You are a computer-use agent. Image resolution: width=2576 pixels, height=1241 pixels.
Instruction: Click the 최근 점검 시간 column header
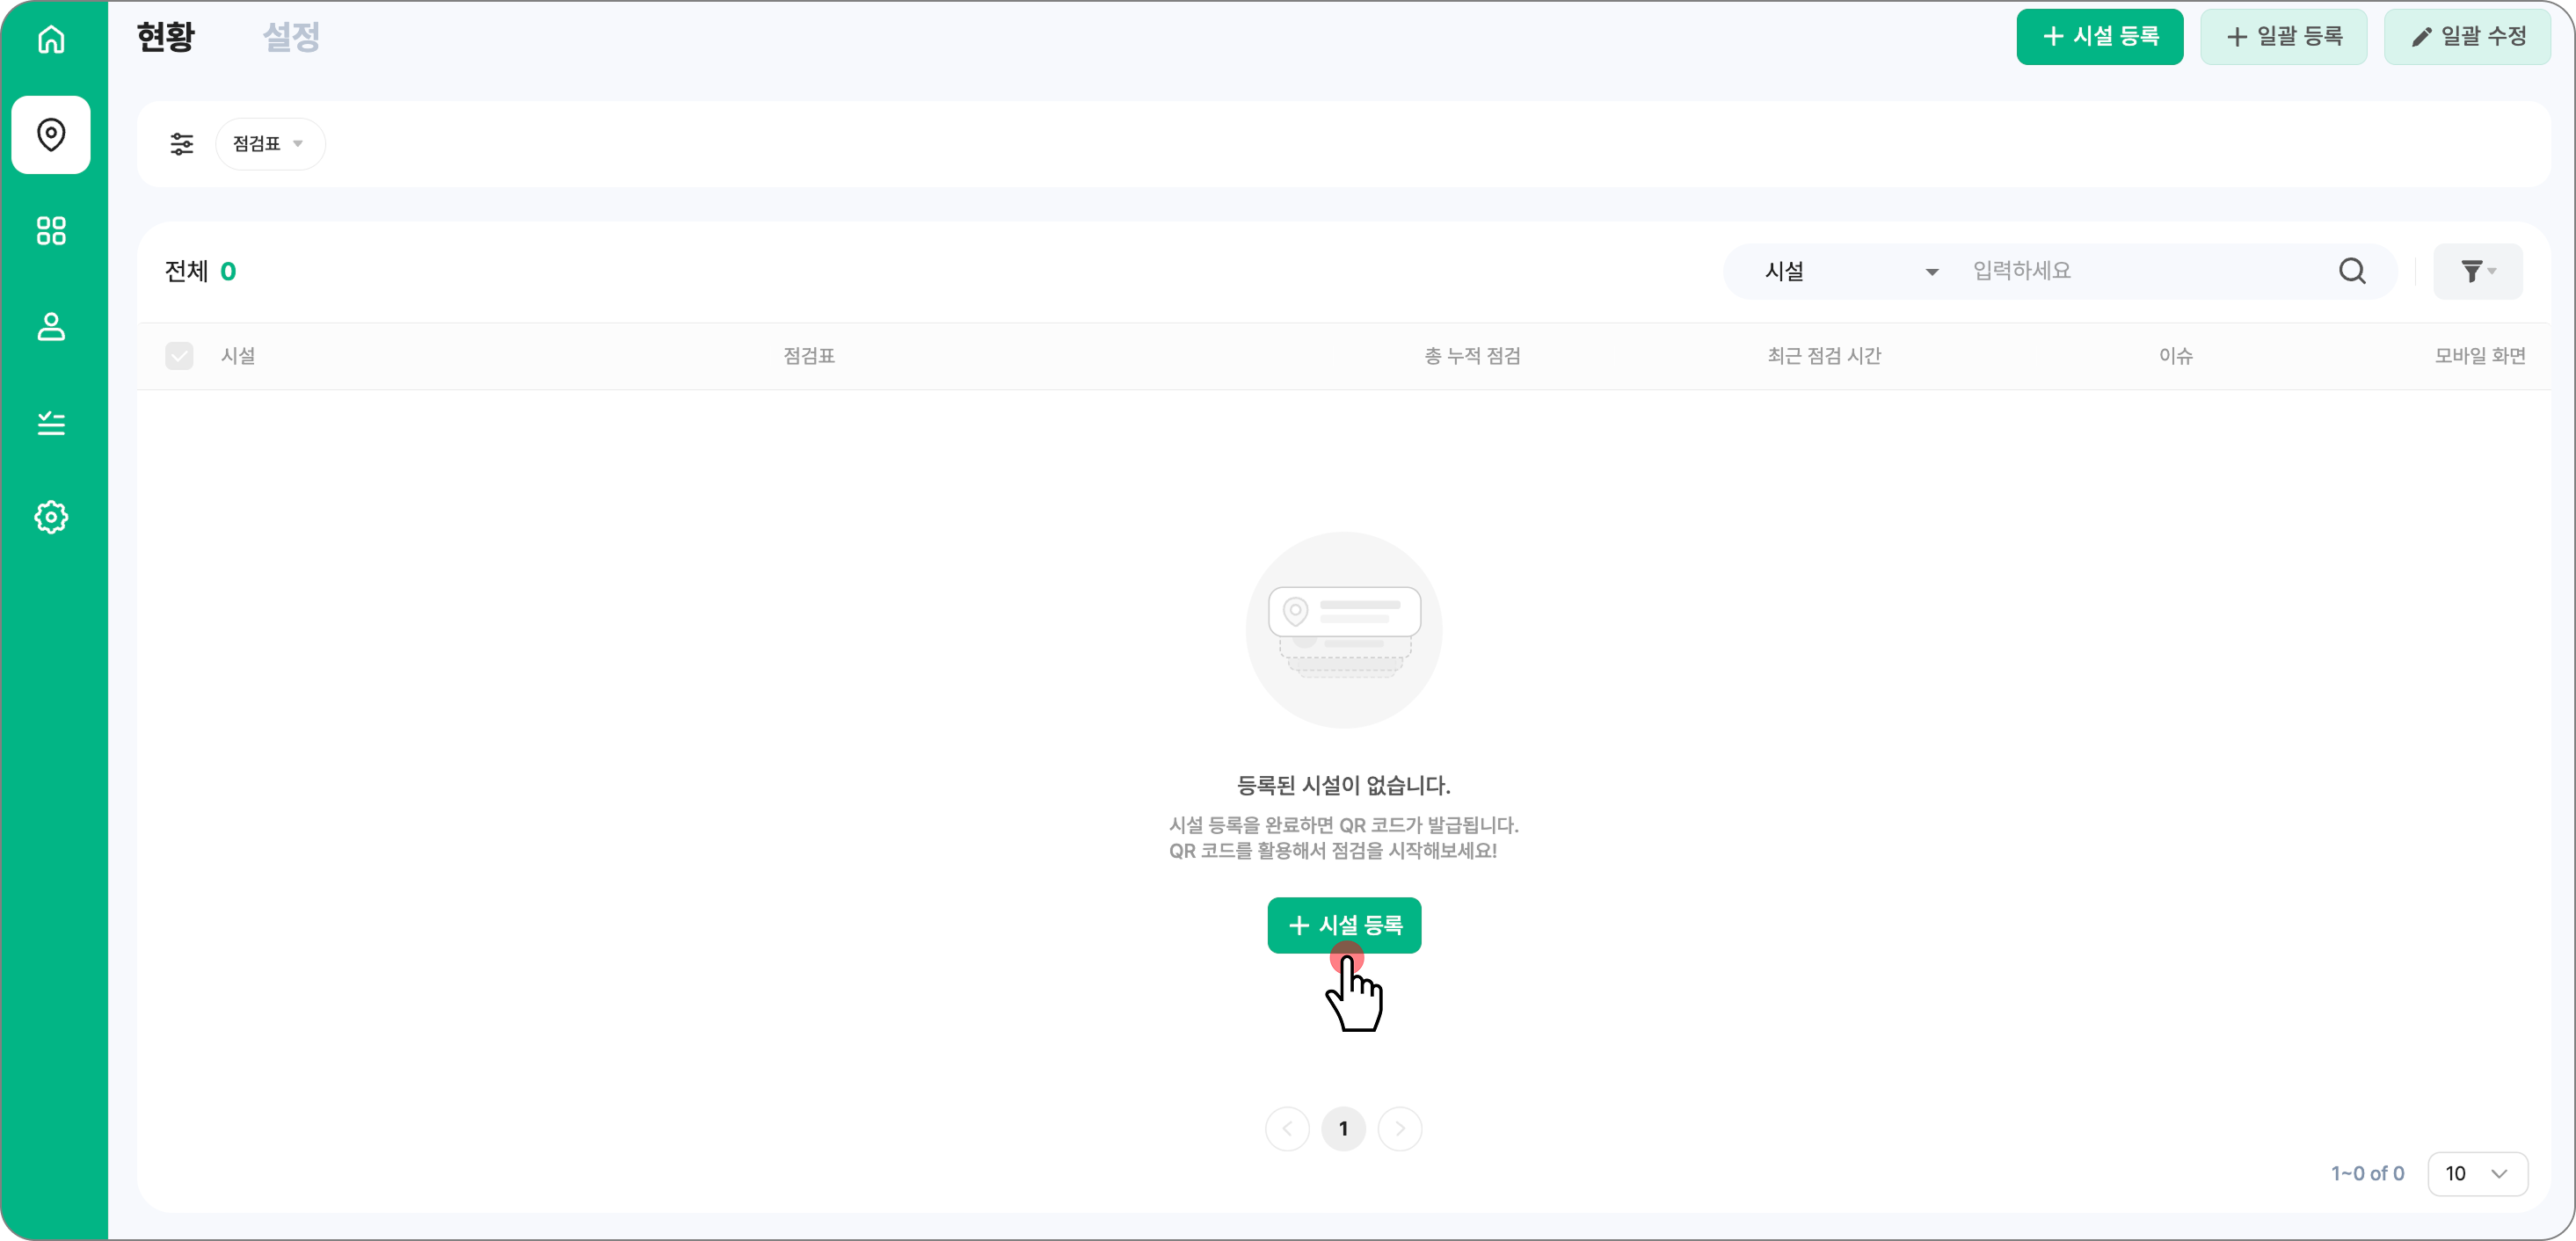1824,356
